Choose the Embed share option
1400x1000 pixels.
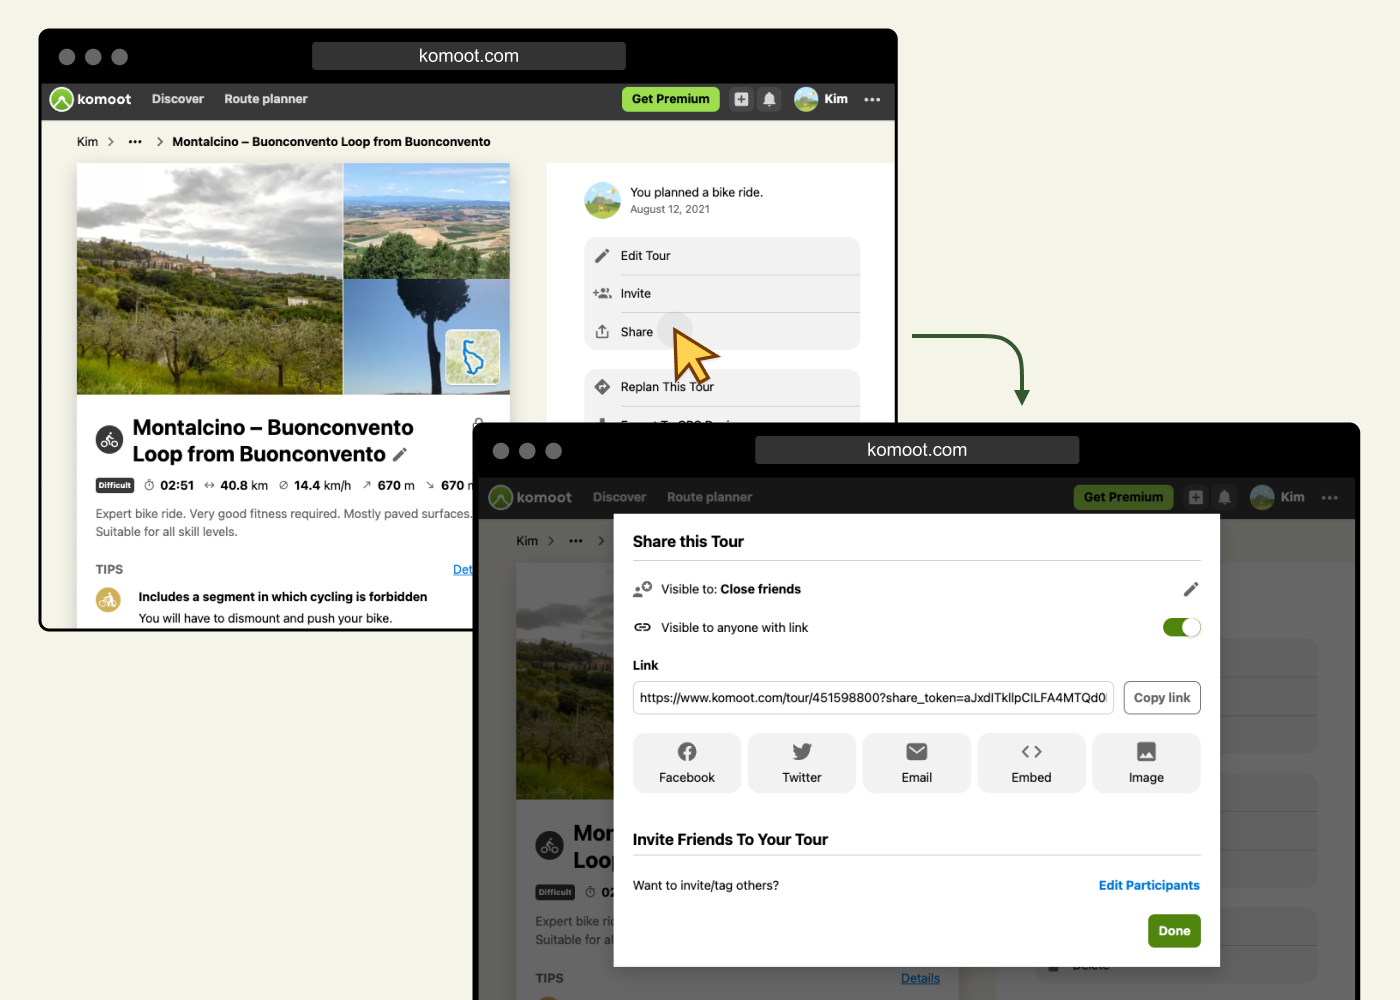[1032, 763]
